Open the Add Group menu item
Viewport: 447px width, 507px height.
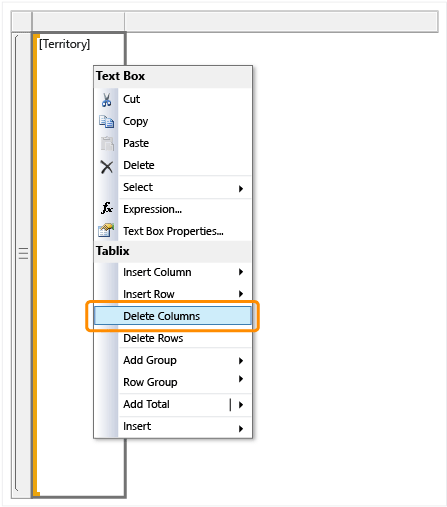173,360
